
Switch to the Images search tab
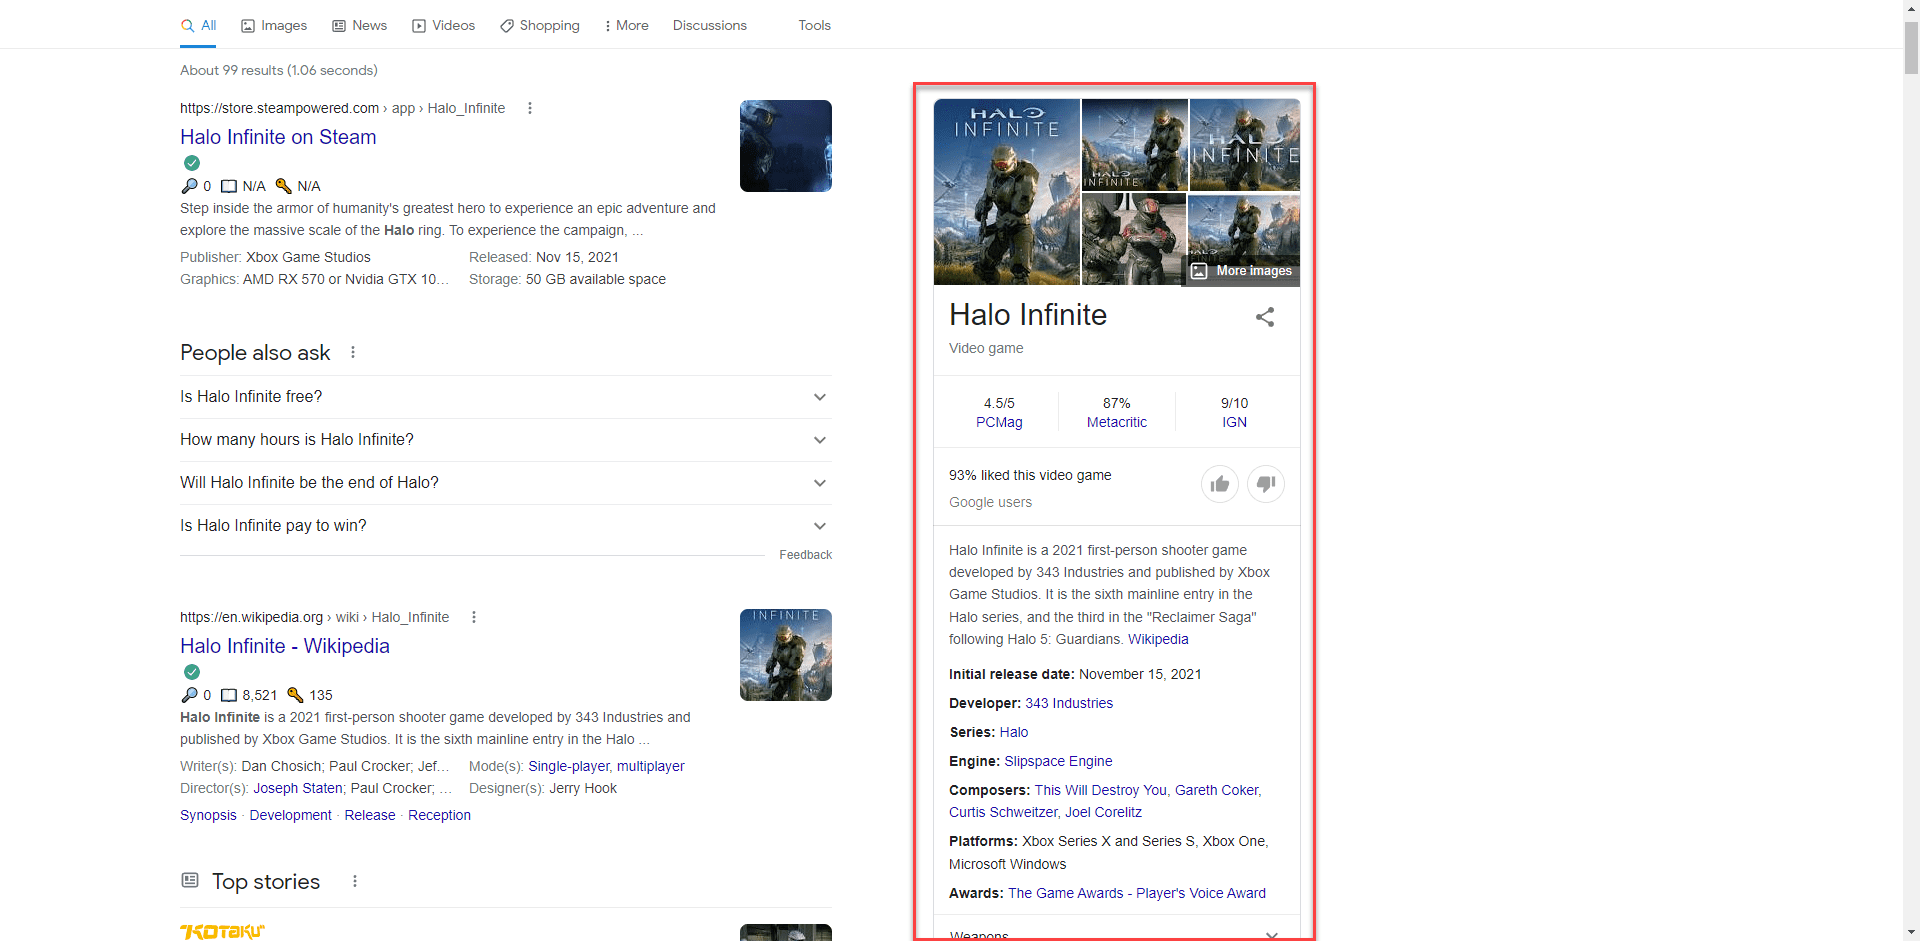[273, 25]
